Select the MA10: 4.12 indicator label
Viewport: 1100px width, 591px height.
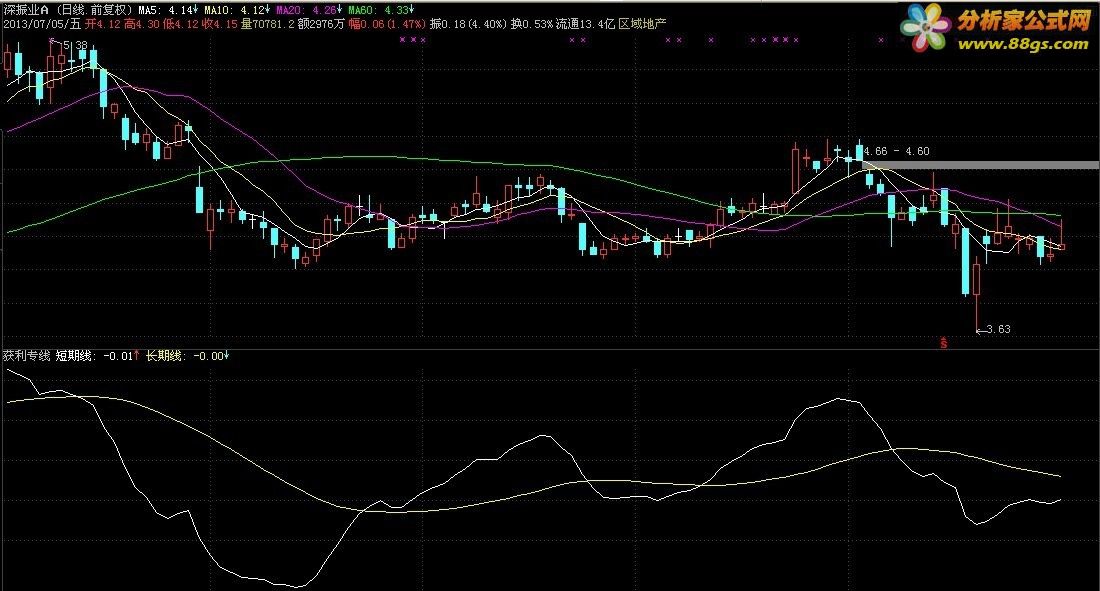click(x=238, y=10)
